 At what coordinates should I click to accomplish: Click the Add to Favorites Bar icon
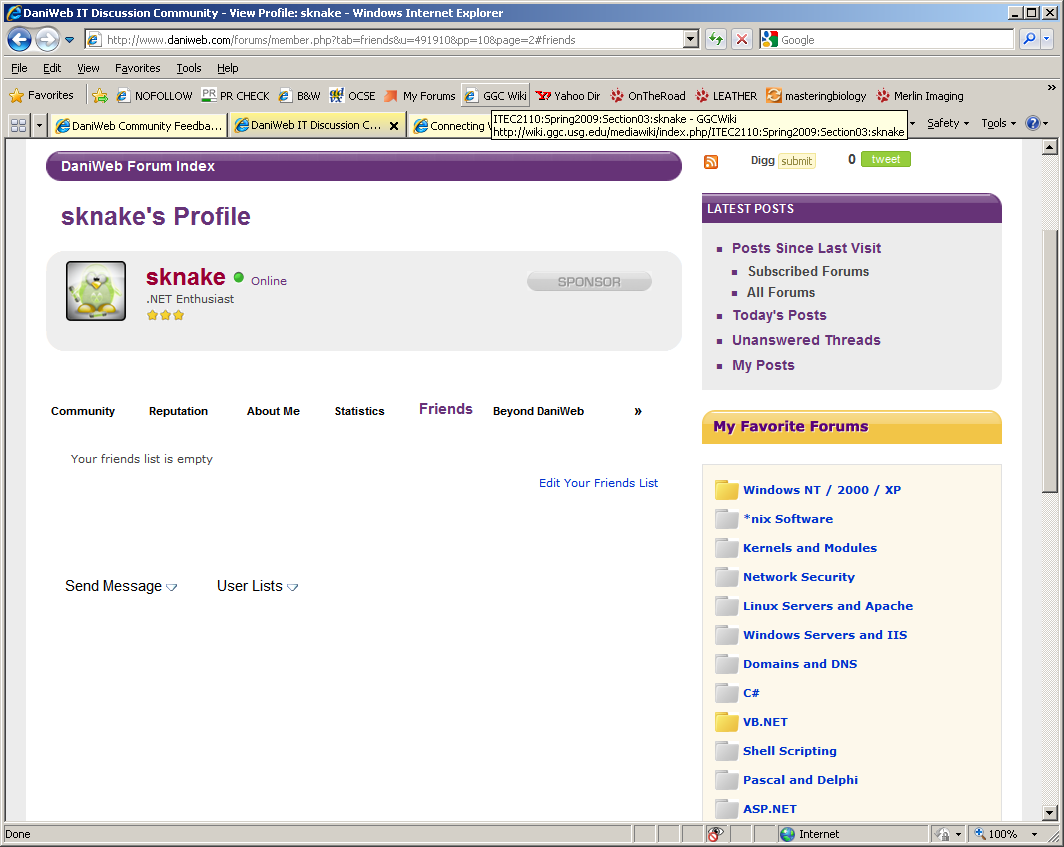pos(100,96)
